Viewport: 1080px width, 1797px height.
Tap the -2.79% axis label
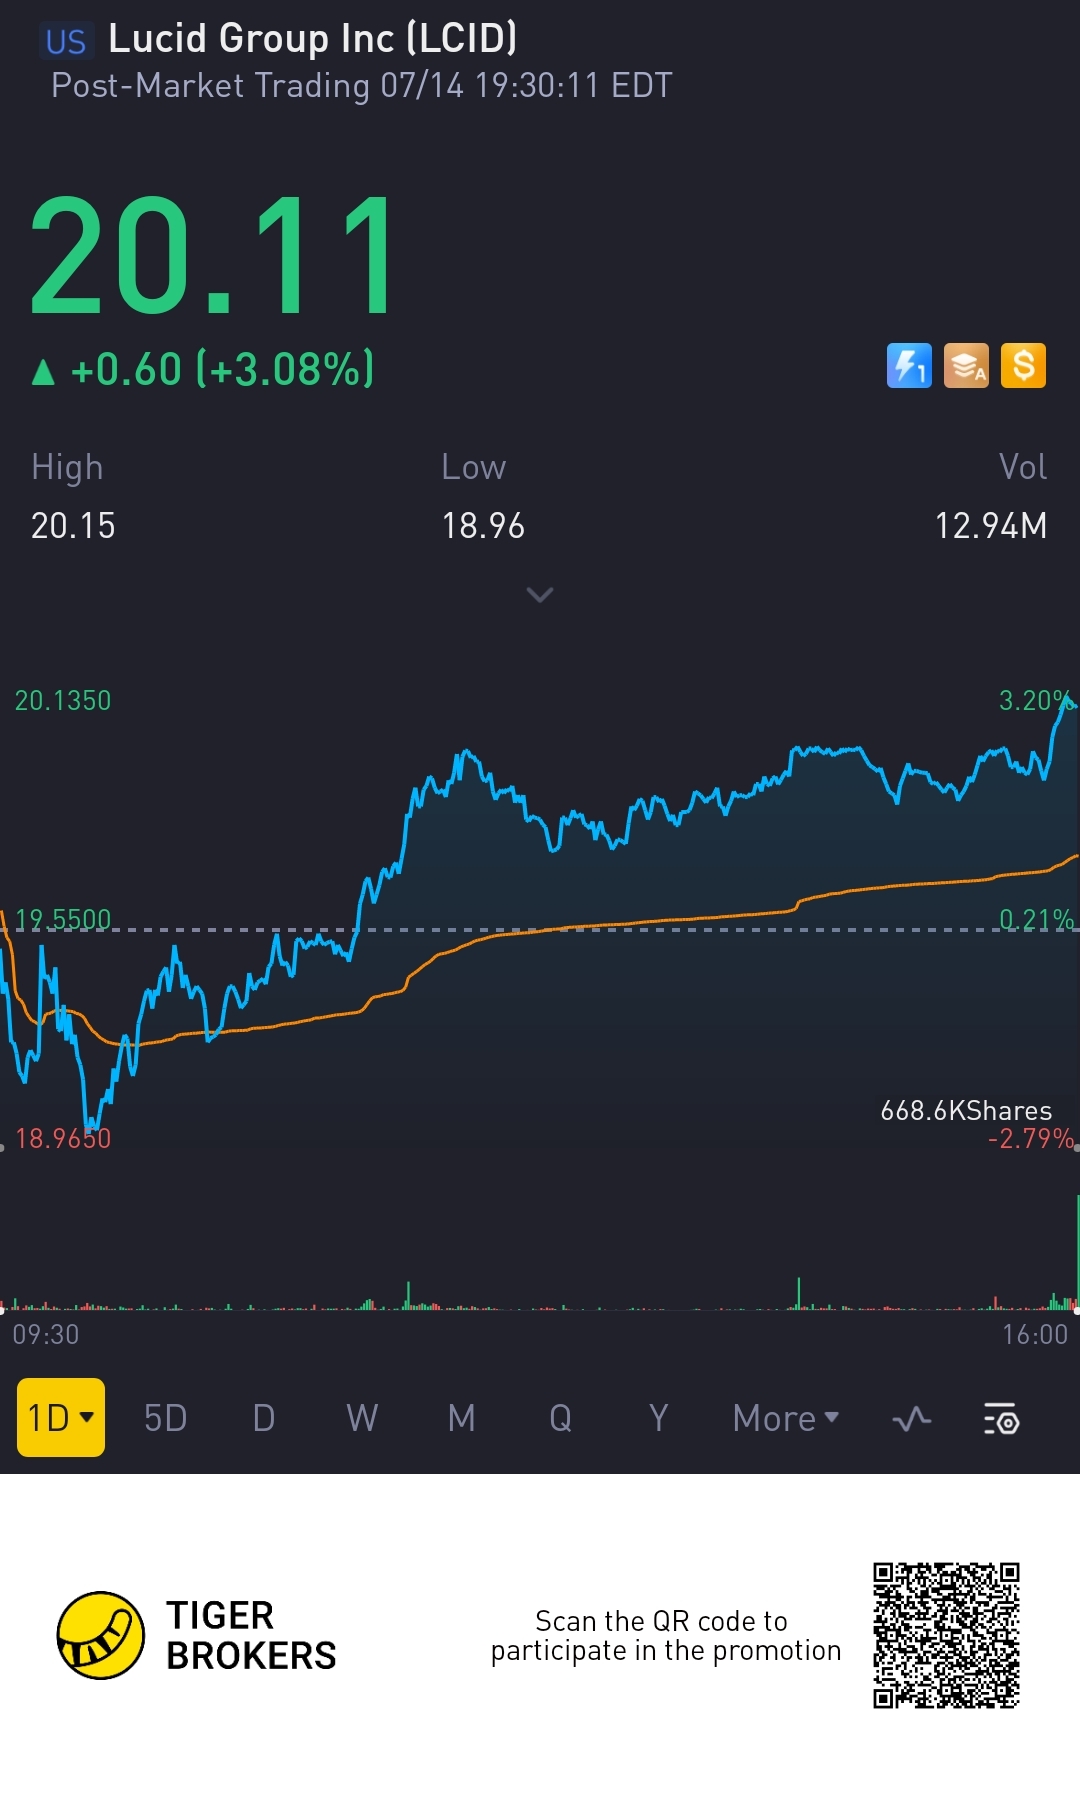pyautogui.click(x=1030, y=1138)
